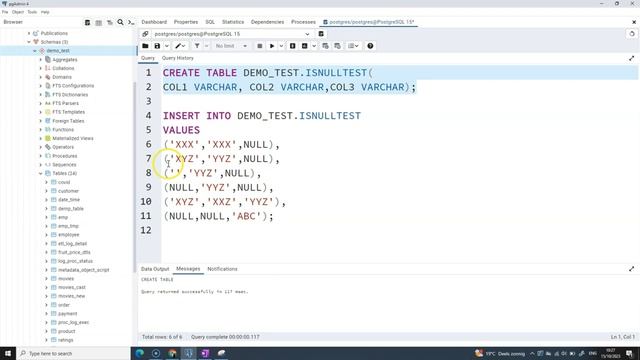Open the Query Tool icon in Browser panel
Viewport: 640px width, 360px height.
[87, 22]
